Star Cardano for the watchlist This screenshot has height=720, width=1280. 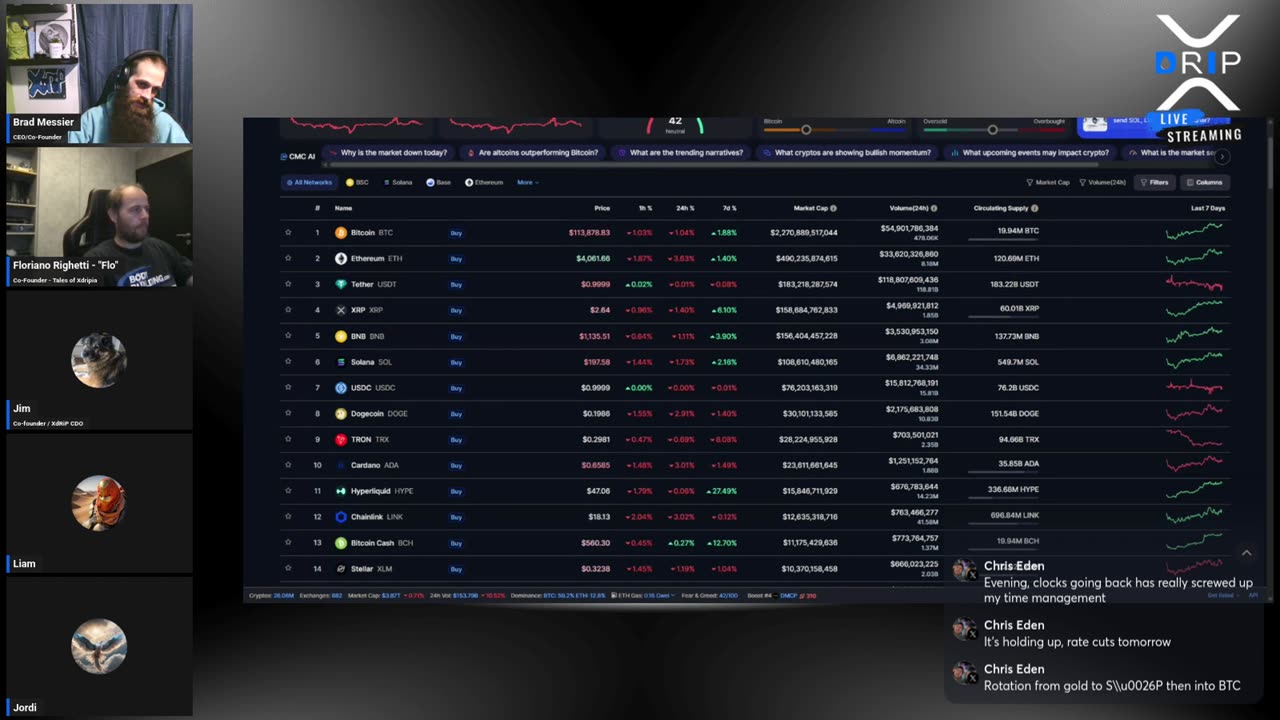pos(288,465)
